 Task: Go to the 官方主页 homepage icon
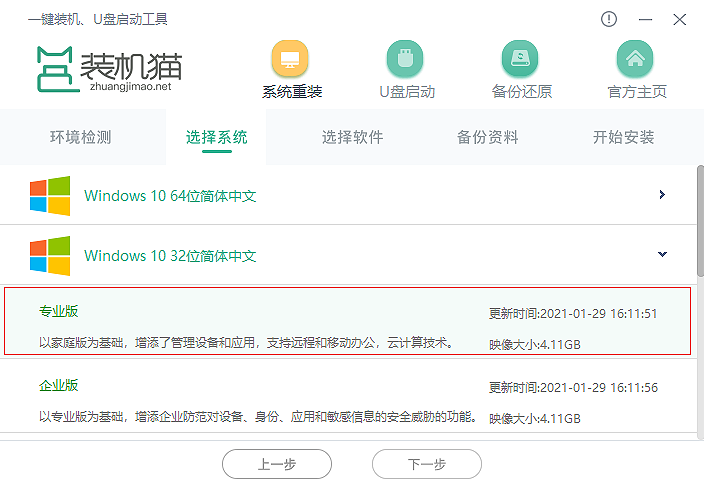pyautogui.click(x=636, y=59)
